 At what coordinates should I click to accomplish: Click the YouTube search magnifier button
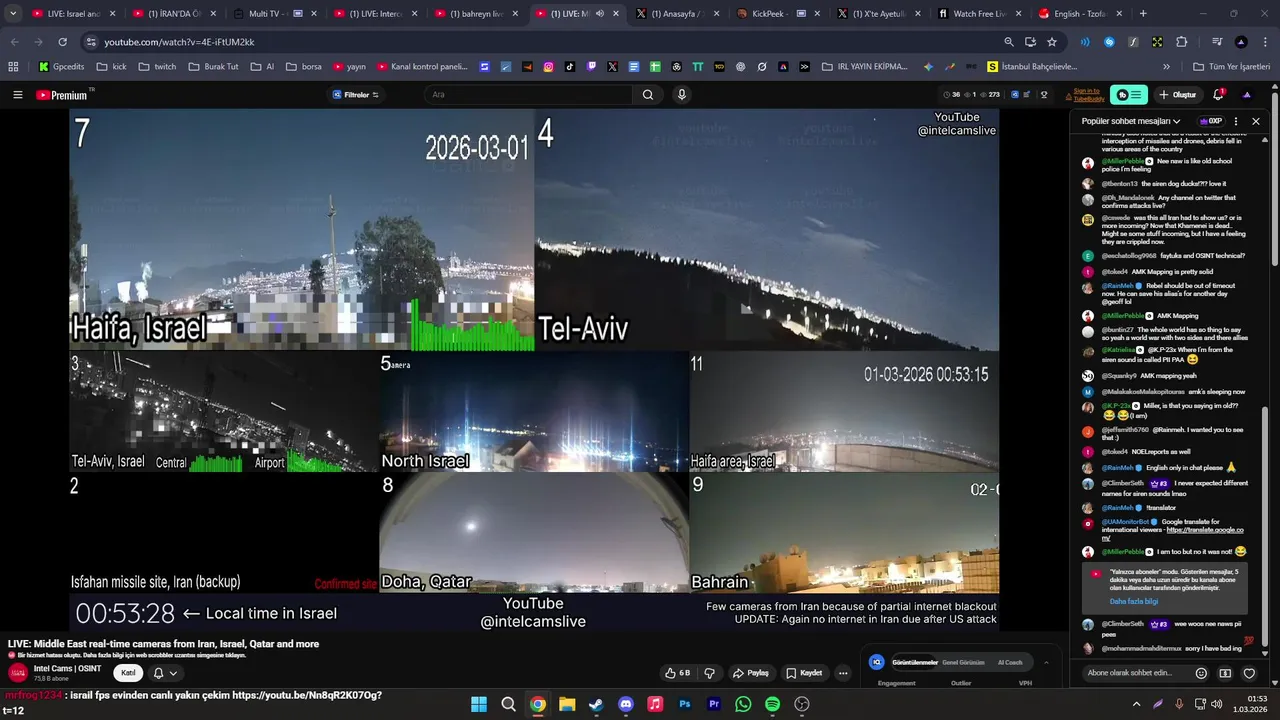click(648, 95)
